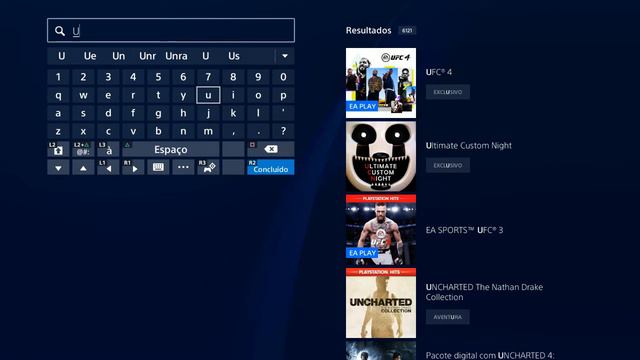Viewport: 640px width, 360px height.
Task: Toggle the accented characters à key
Action: (x=108, y=149)
